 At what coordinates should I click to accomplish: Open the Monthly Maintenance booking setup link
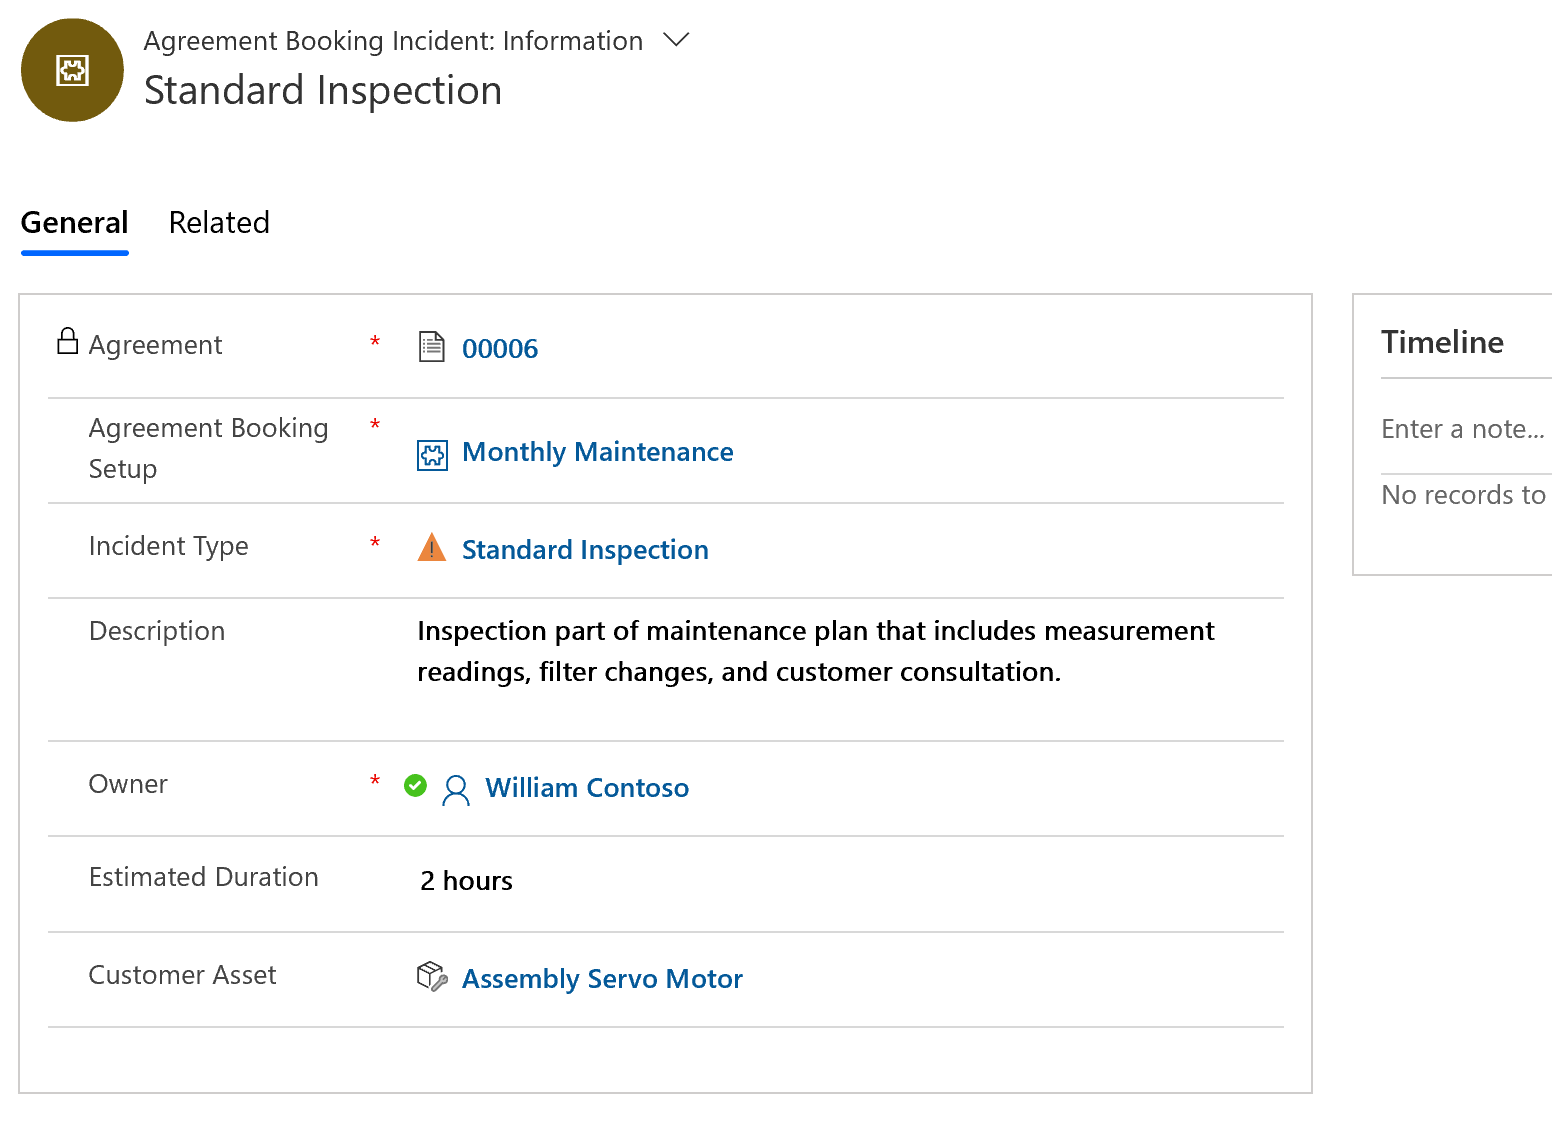click(x=598, y=452)
